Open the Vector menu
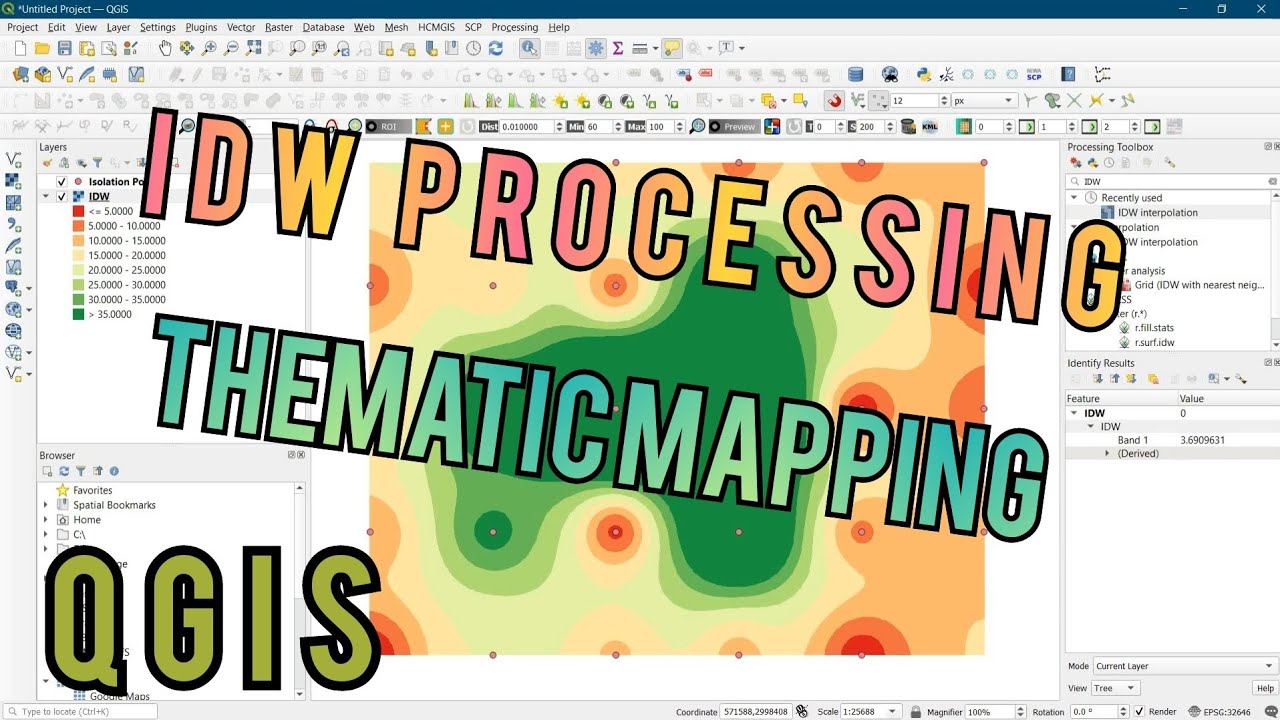 (241, 27)
